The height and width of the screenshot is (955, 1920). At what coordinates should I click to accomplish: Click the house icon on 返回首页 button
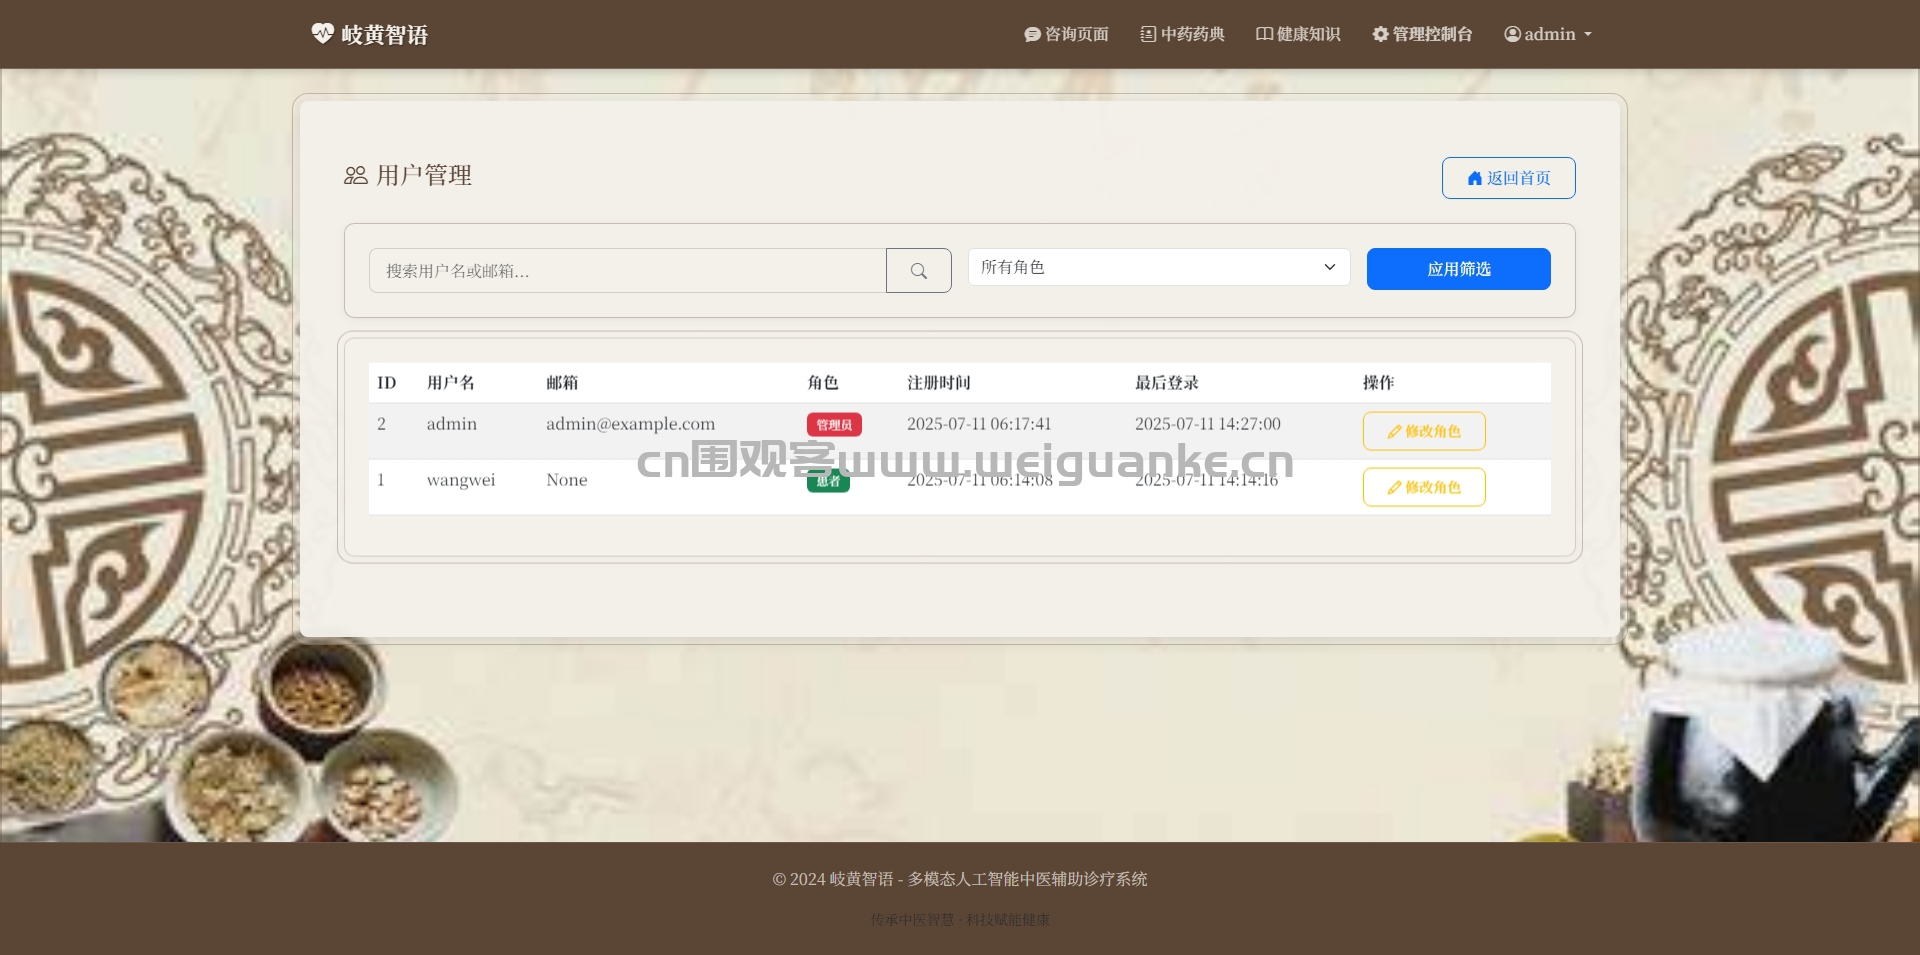(1474, 178)
